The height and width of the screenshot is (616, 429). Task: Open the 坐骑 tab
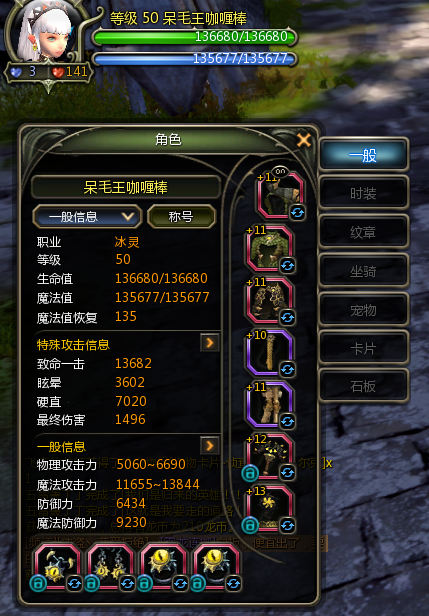(363, 271)
